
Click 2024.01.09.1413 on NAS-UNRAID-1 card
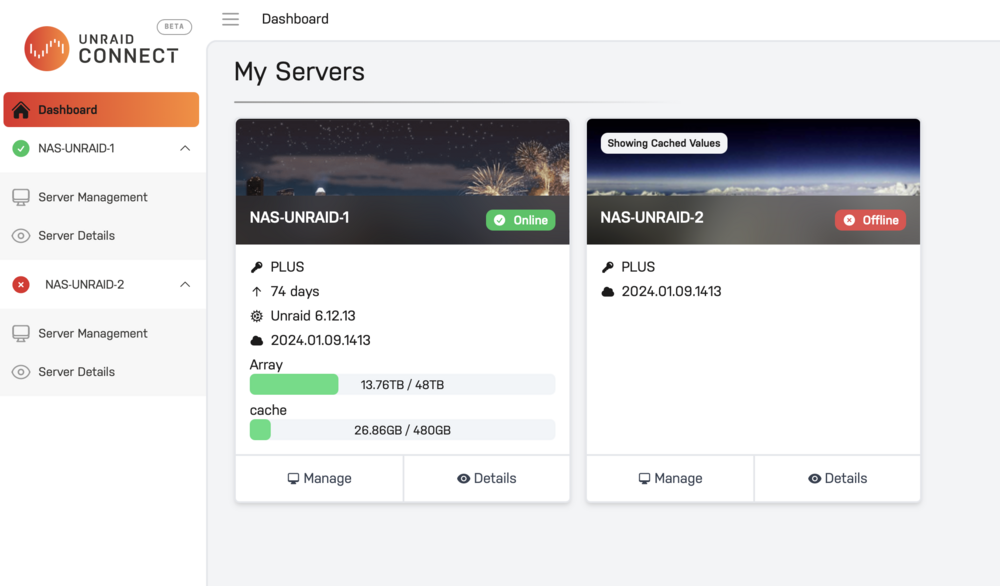(x=321, y=341)
